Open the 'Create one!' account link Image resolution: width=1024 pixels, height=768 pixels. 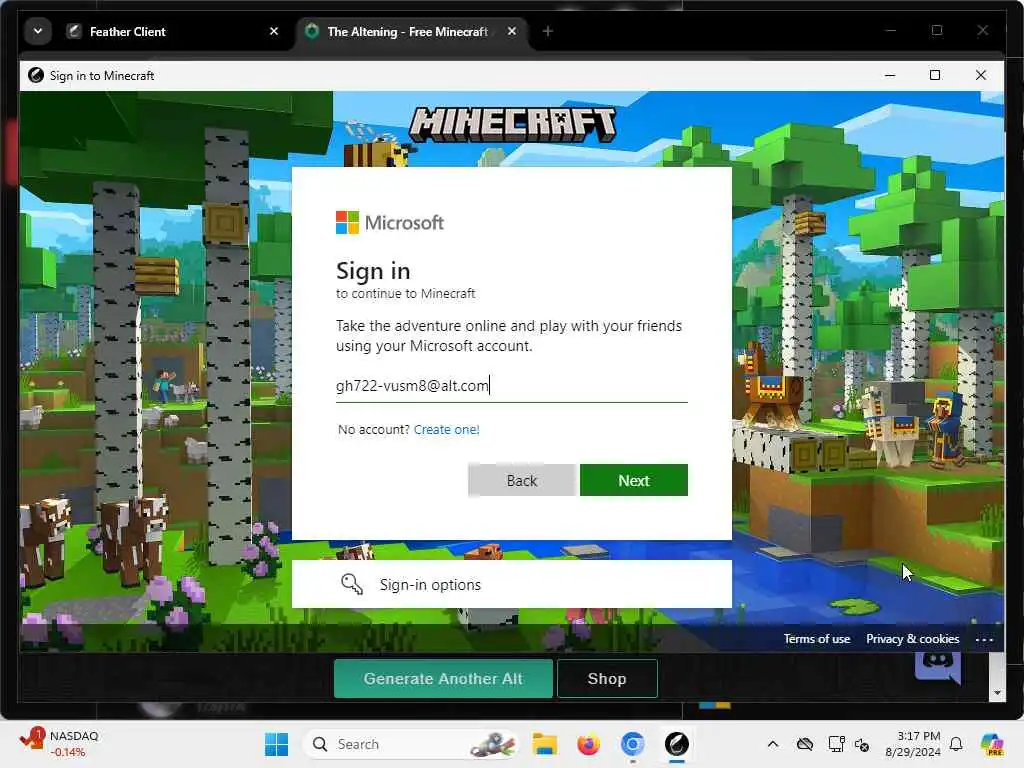(447, 430)
